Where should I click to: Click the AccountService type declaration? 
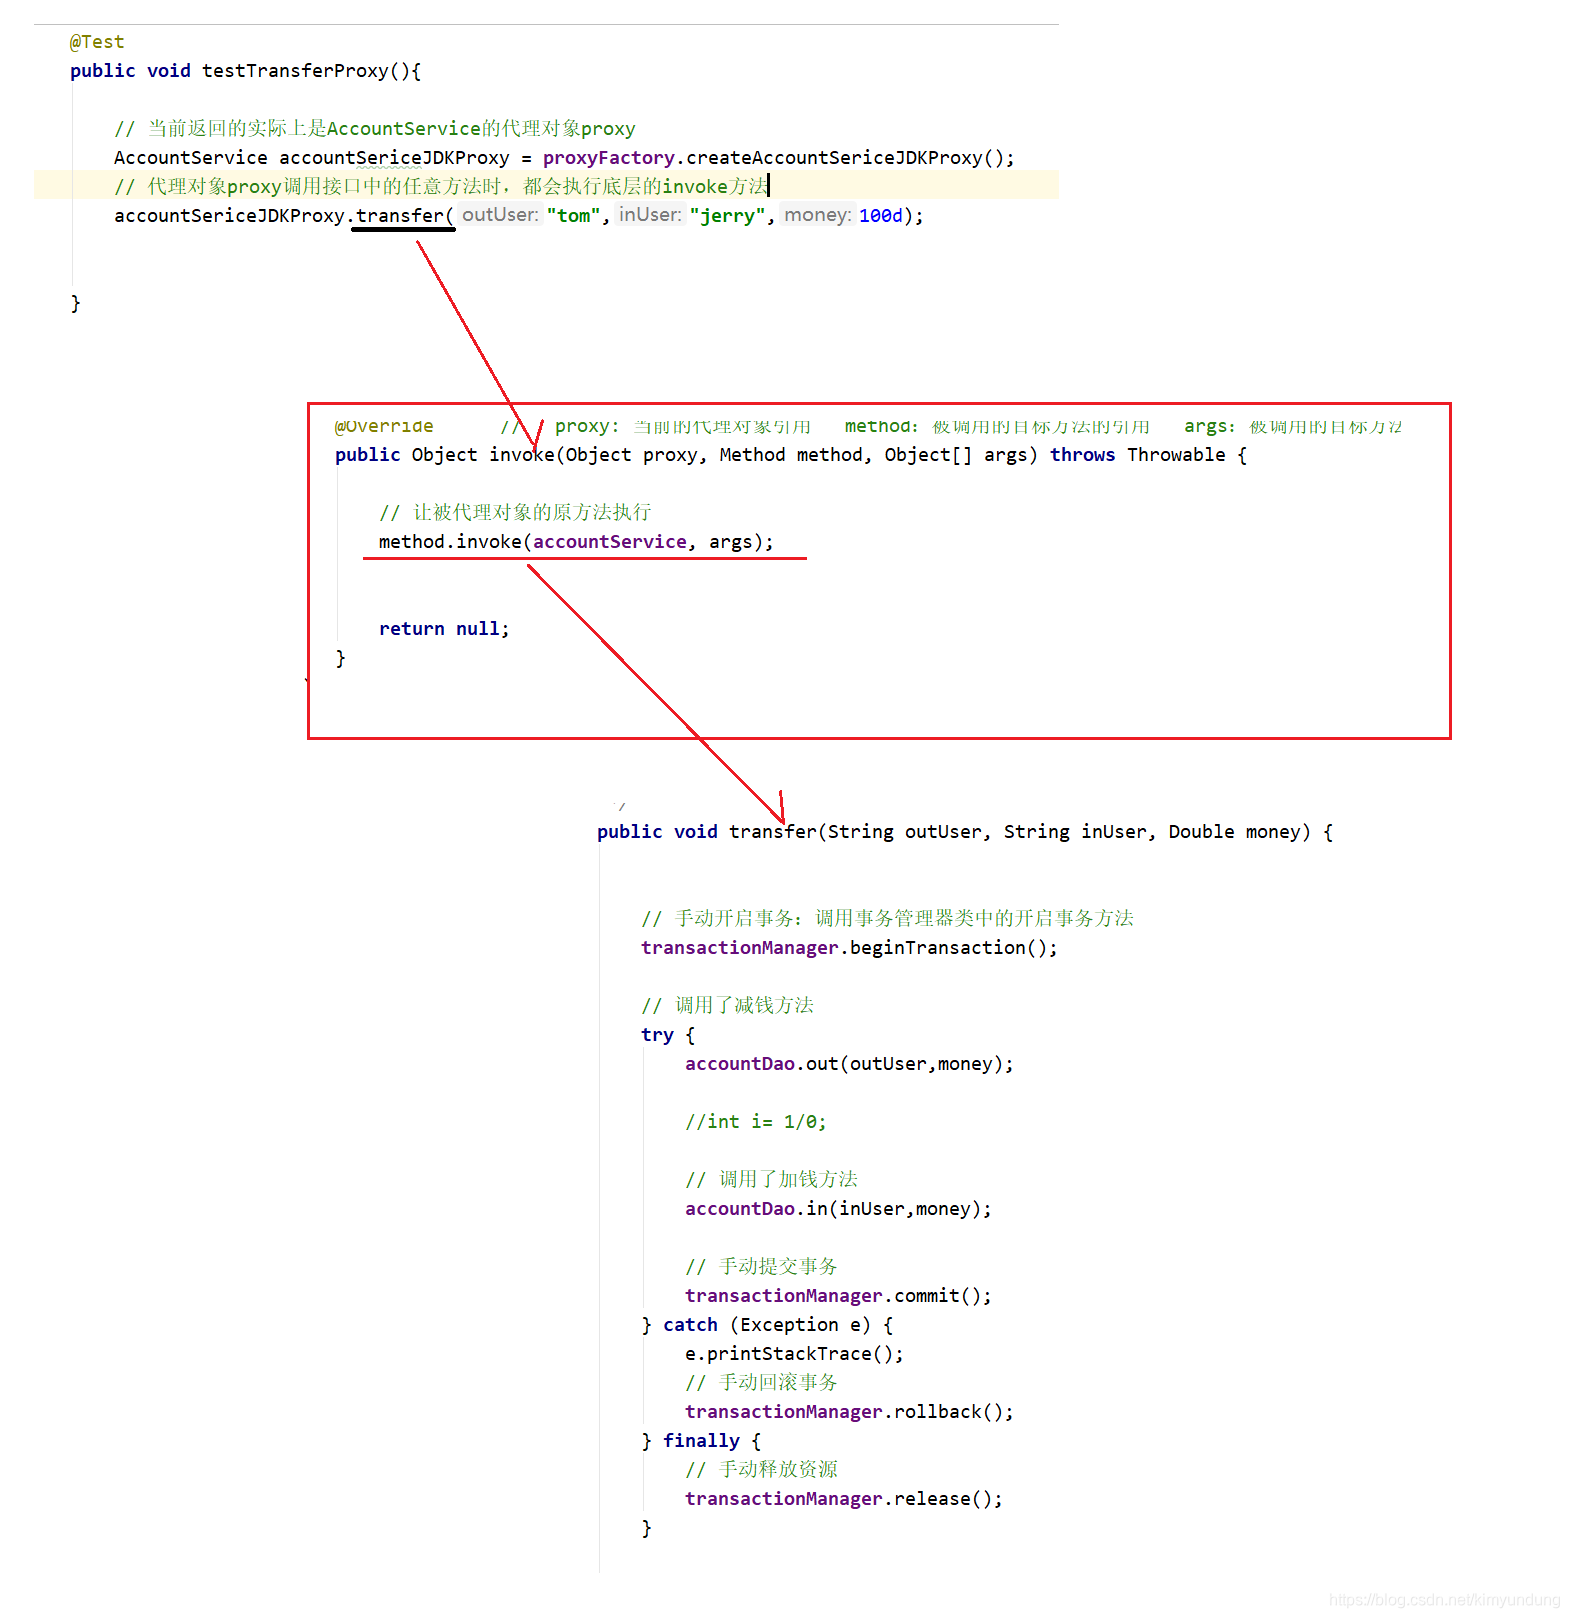click(191, 158)
